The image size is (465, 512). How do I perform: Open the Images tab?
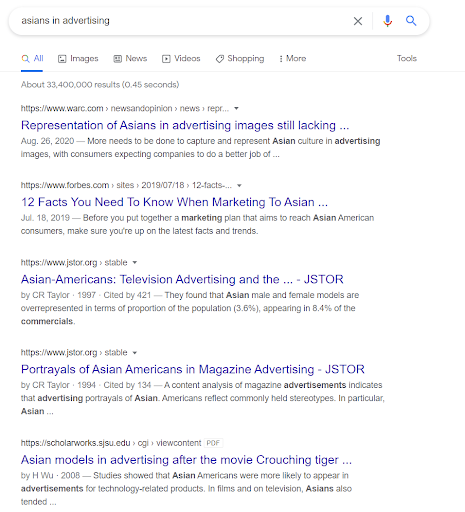point(78,59)
